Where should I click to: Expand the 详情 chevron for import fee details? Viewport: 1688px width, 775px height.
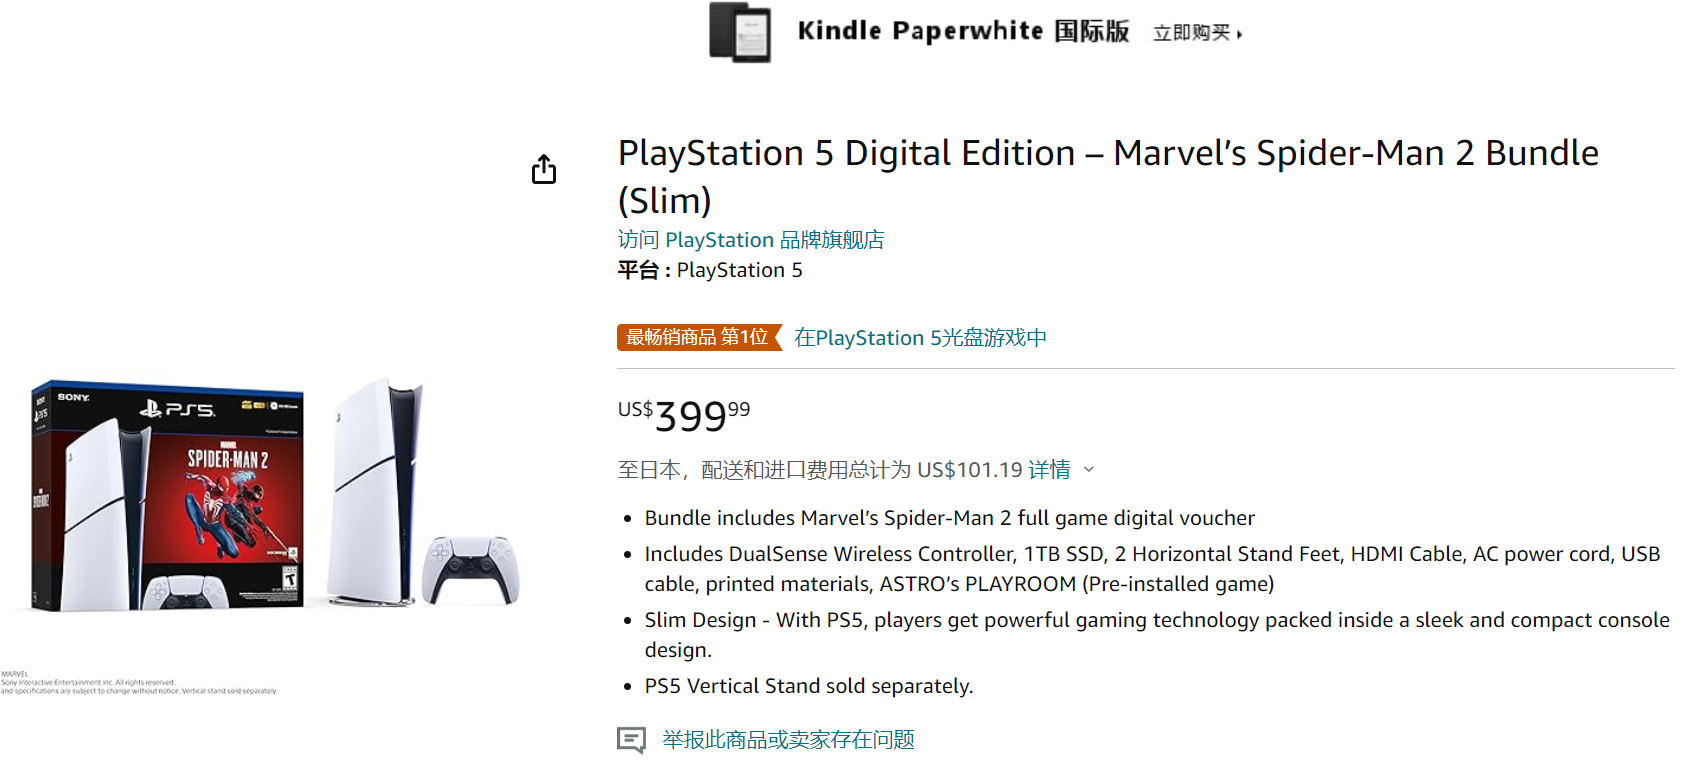click(x=1089, y=469)
